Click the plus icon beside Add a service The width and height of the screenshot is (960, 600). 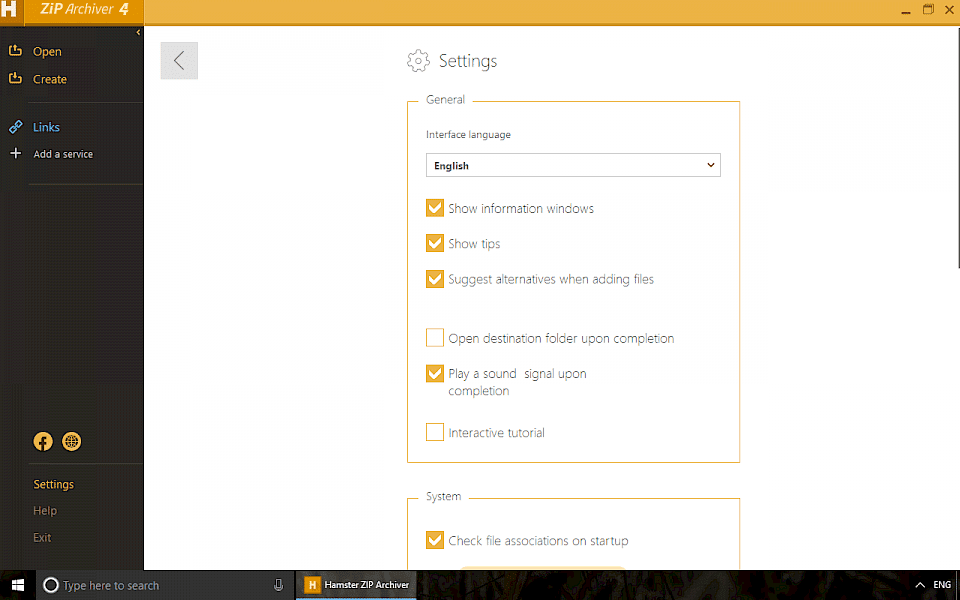tap(16, 153)
